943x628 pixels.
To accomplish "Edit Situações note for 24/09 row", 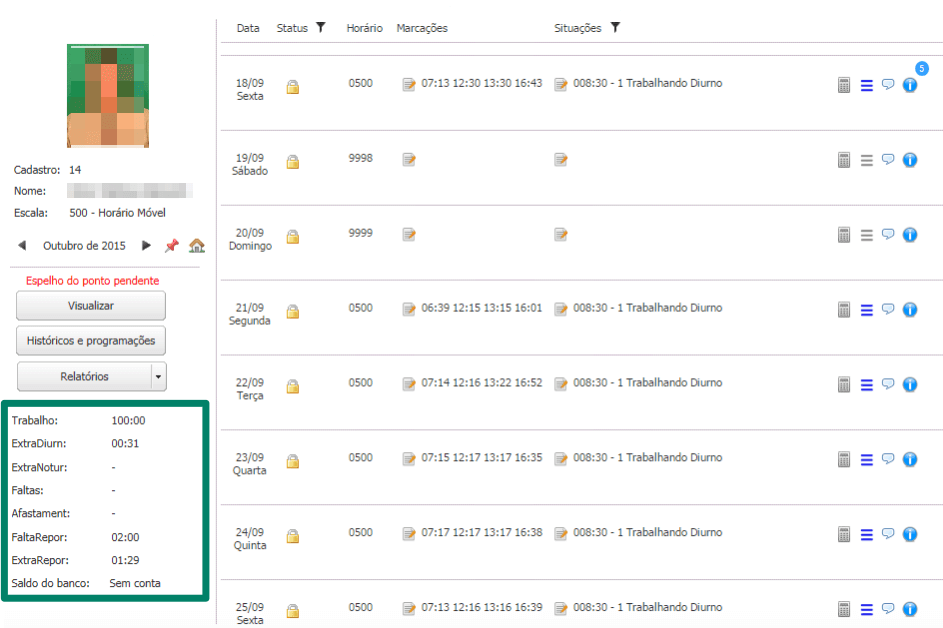I will point(561,533).
